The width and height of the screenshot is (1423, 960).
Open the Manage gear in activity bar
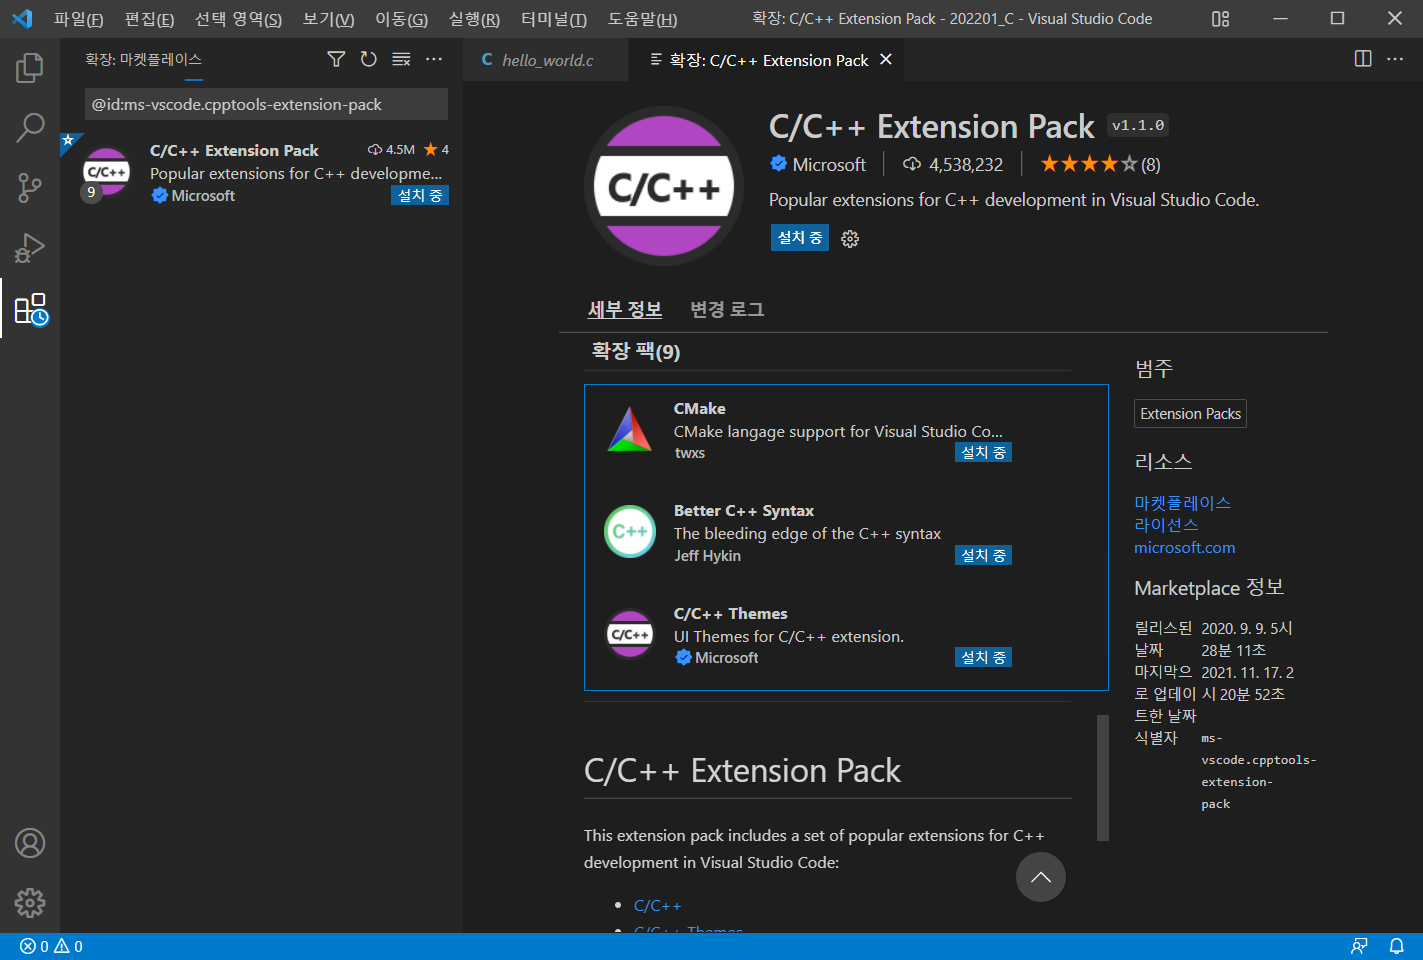point(30,903)
